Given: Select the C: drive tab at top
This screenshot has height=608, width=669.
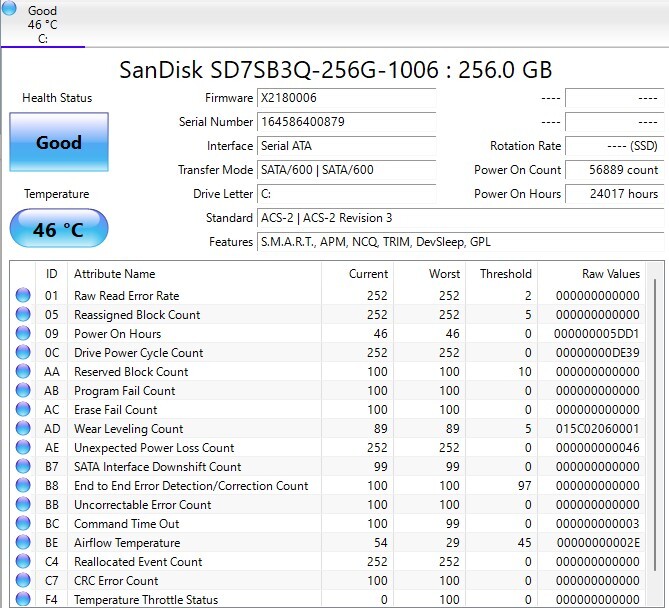Looking at the screenshot, I should pos(42,24).
